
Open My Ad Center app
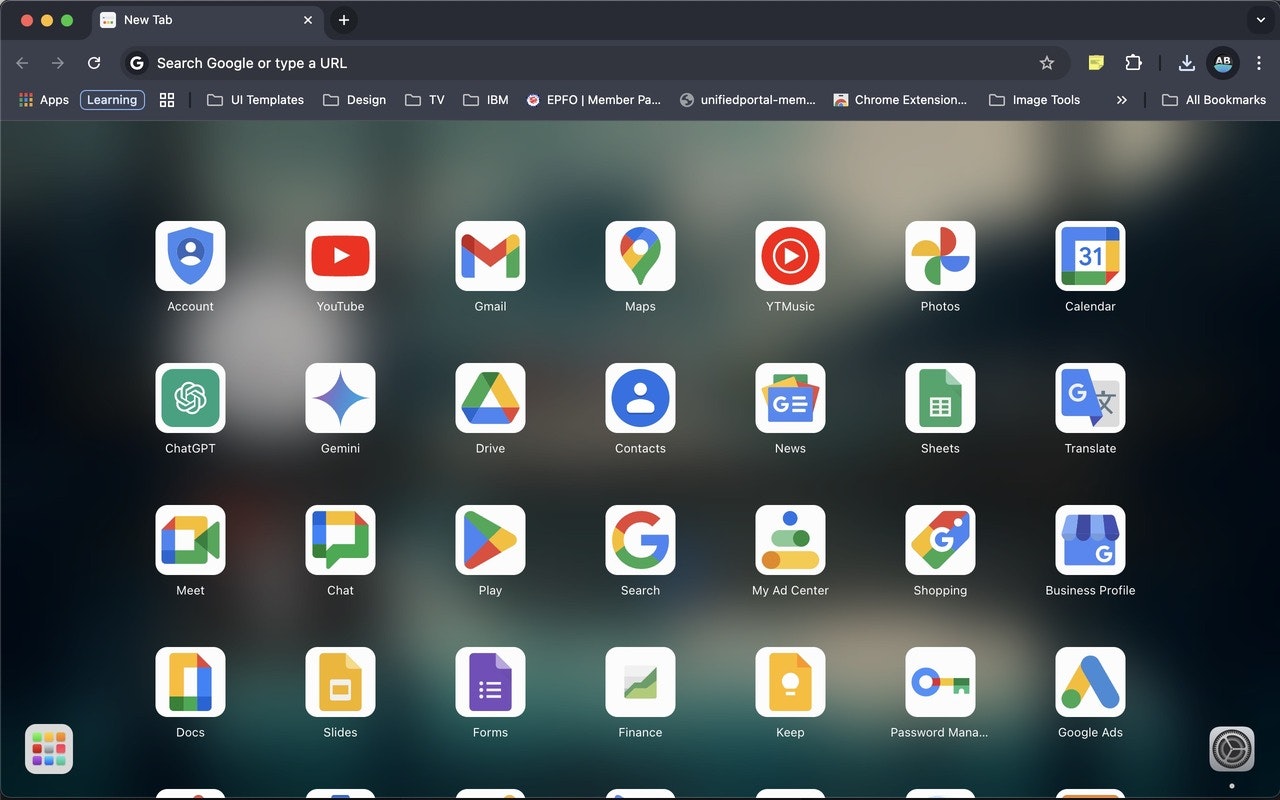click(790, 540)
